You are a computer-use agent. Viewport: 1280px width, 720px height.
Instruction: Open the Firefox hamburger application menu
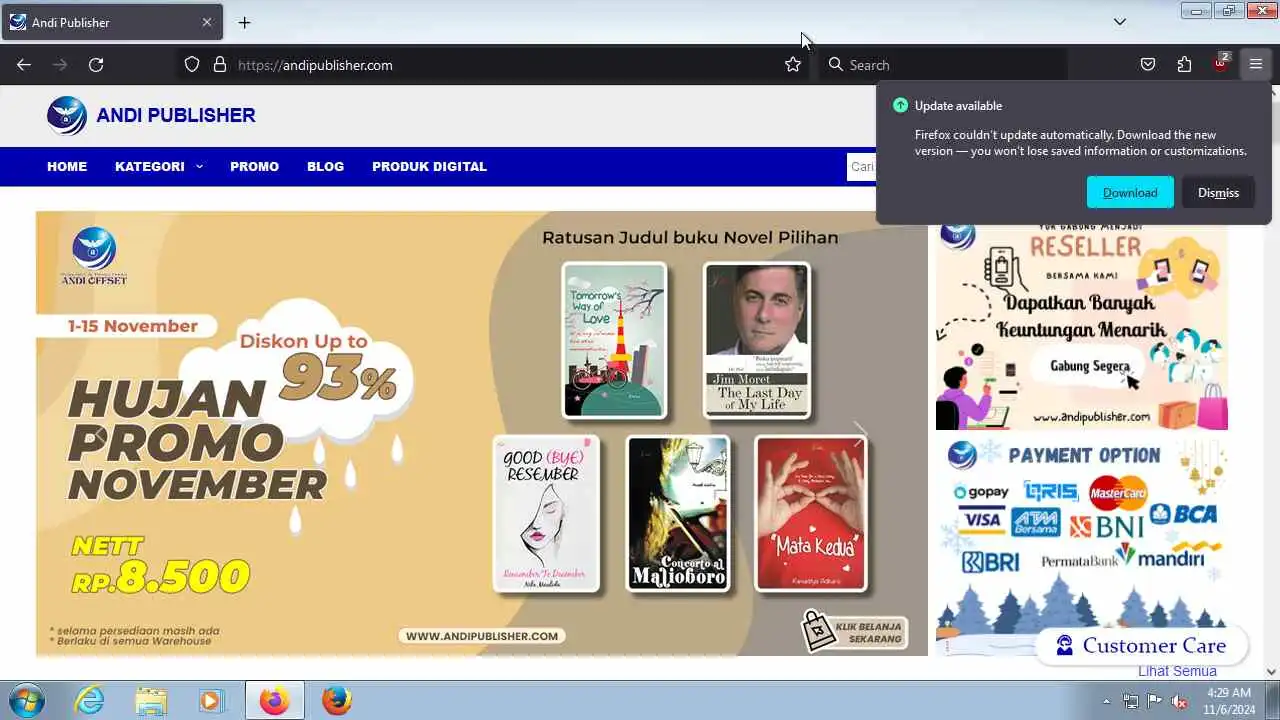[x=1256, y=65]
